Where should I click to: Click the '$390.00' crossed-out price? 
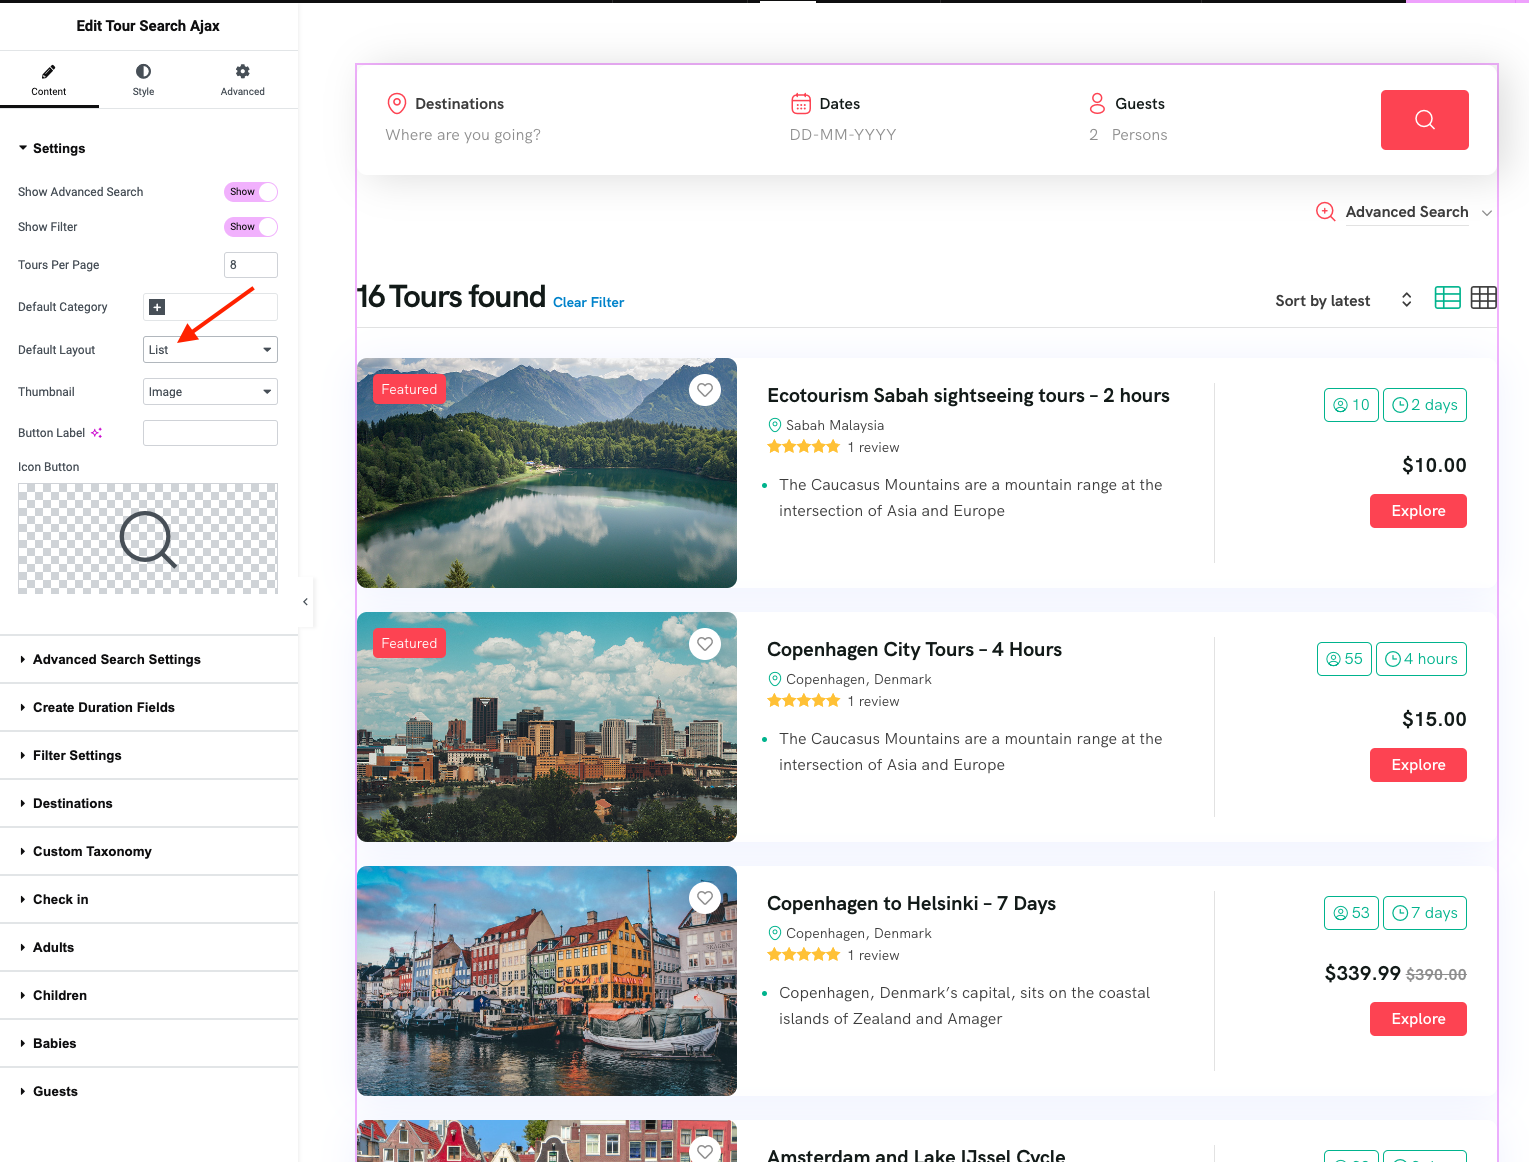coord(1436,975)
